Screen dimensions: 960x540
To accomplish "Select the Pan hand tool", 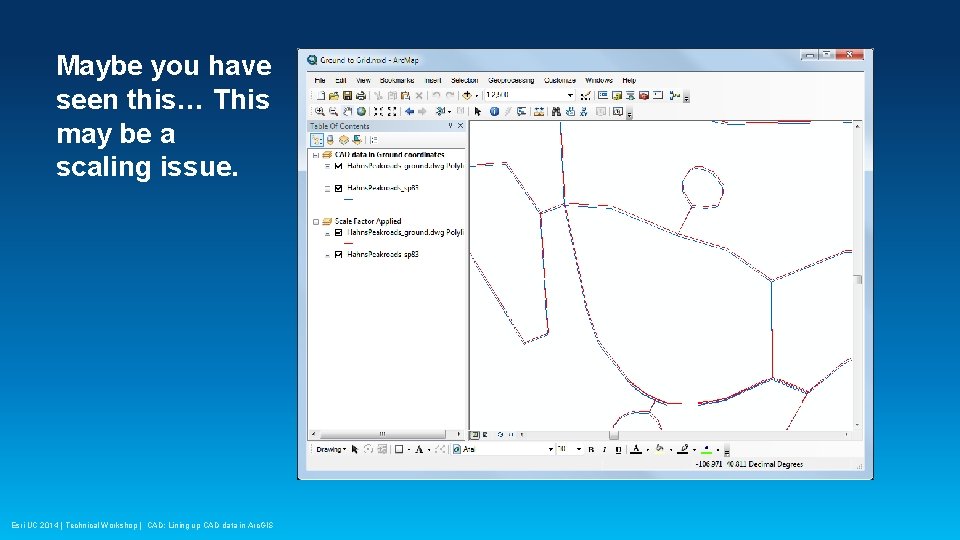I will pos(347,111).
